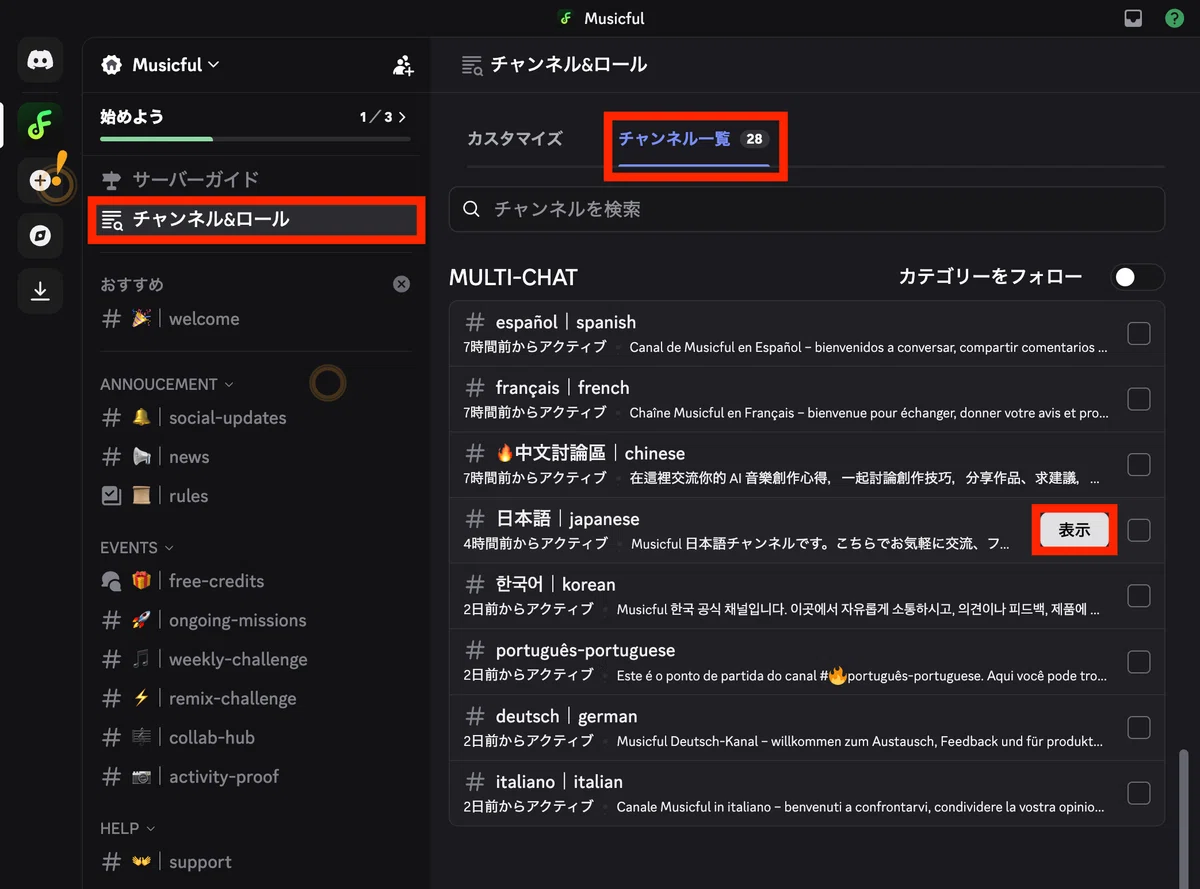Check the português-portuguese channel box
The width and height of the screenshot is (1200, 889).
1139,662
